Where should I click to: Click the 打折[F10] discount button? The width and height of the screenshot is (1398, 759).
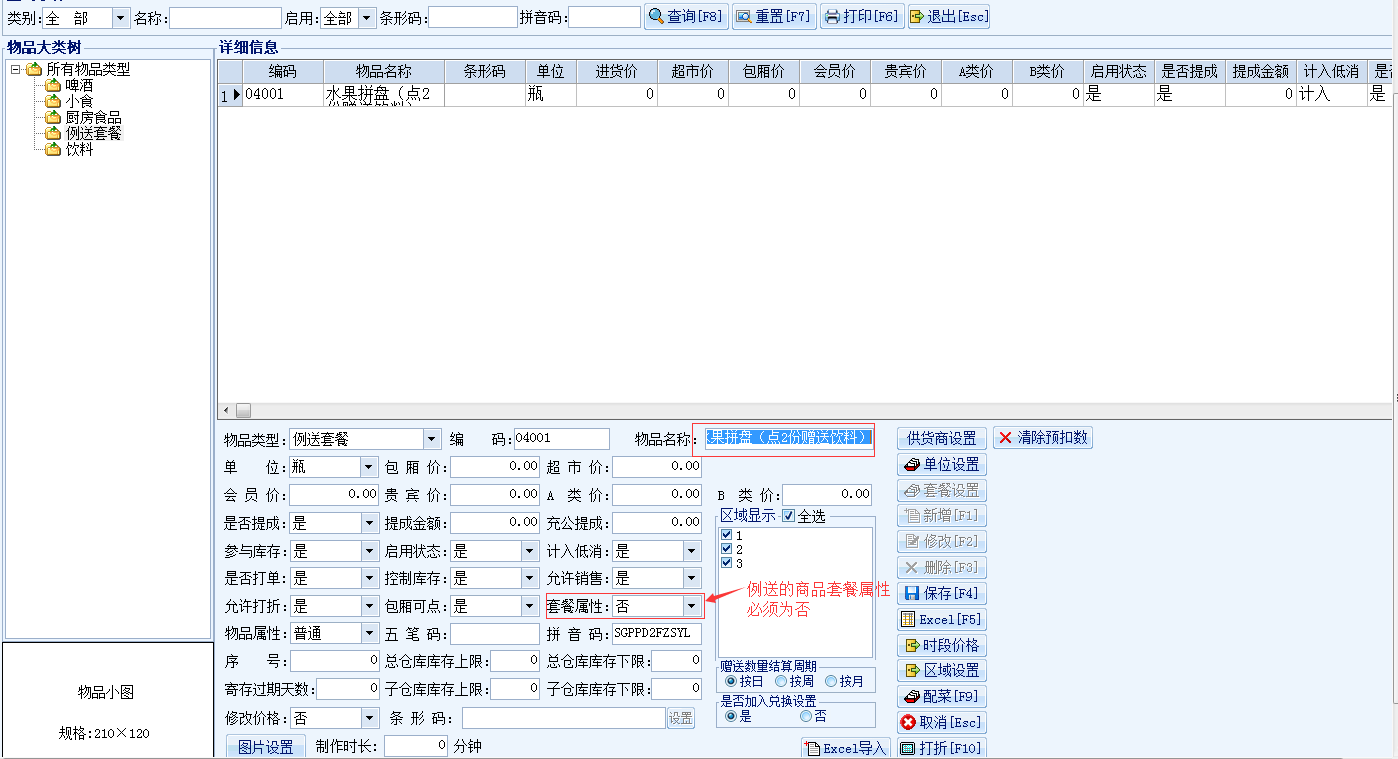click(x=942, y=748)
